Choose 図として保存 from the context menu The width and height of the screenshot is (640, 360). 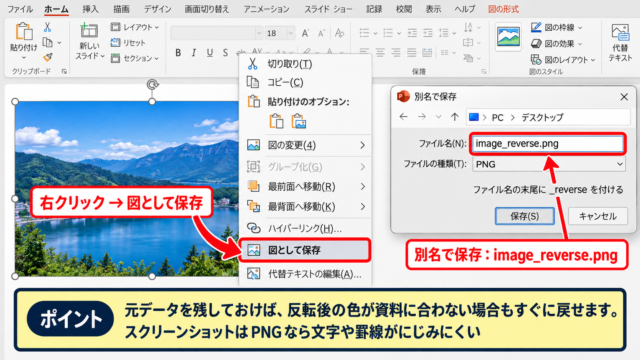click(305, 250)
